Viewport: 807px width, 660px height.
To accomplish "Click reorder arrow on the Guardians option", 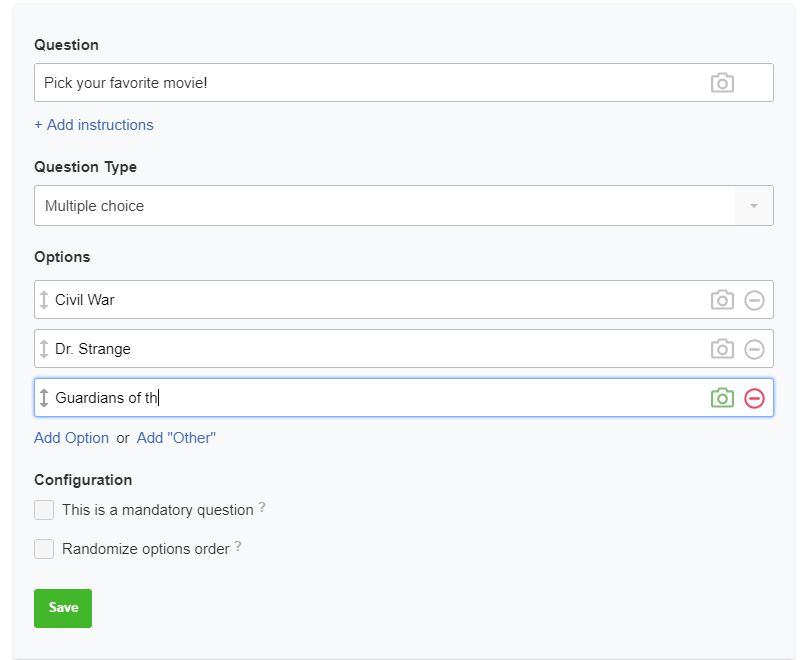I will [44, 398].
